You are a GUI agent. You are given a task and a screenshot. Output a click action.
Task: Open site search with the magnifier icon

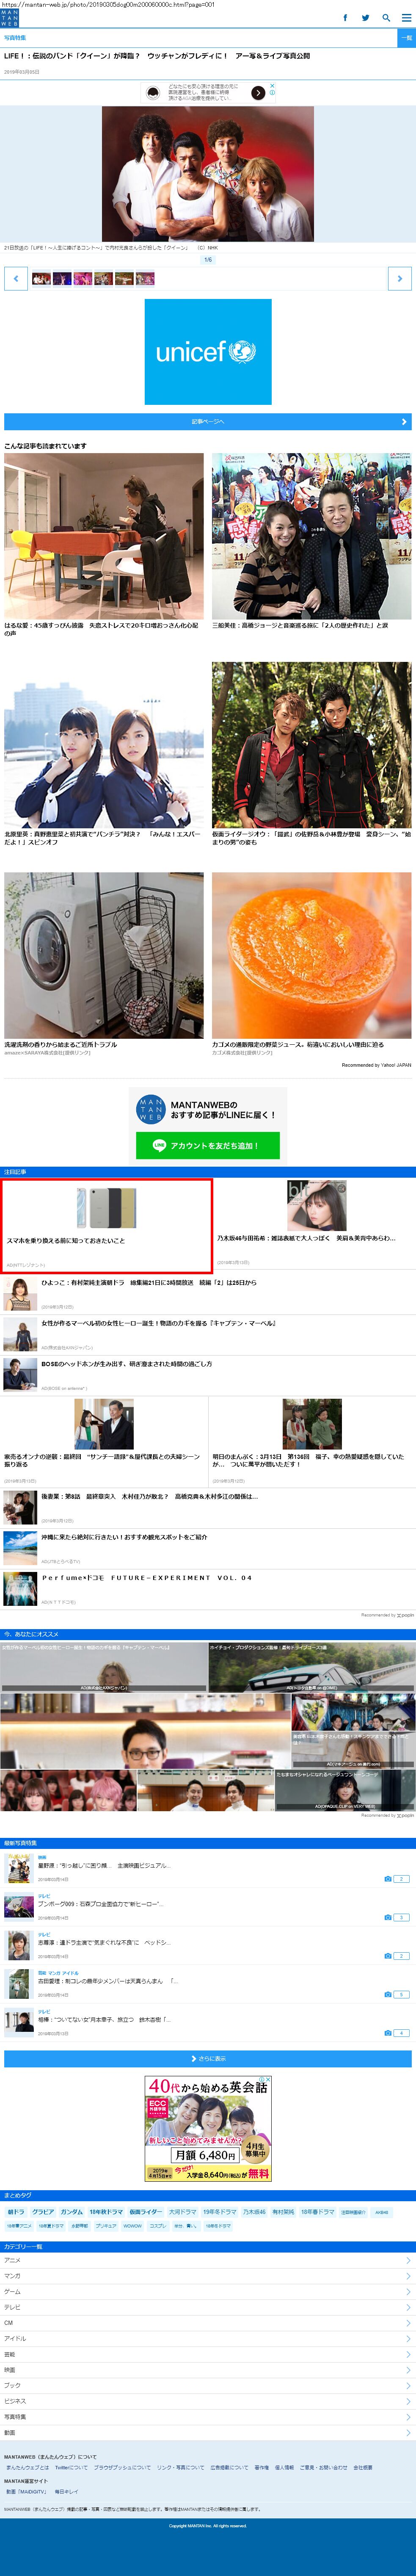pyautogui.click(x=386, y=18)
